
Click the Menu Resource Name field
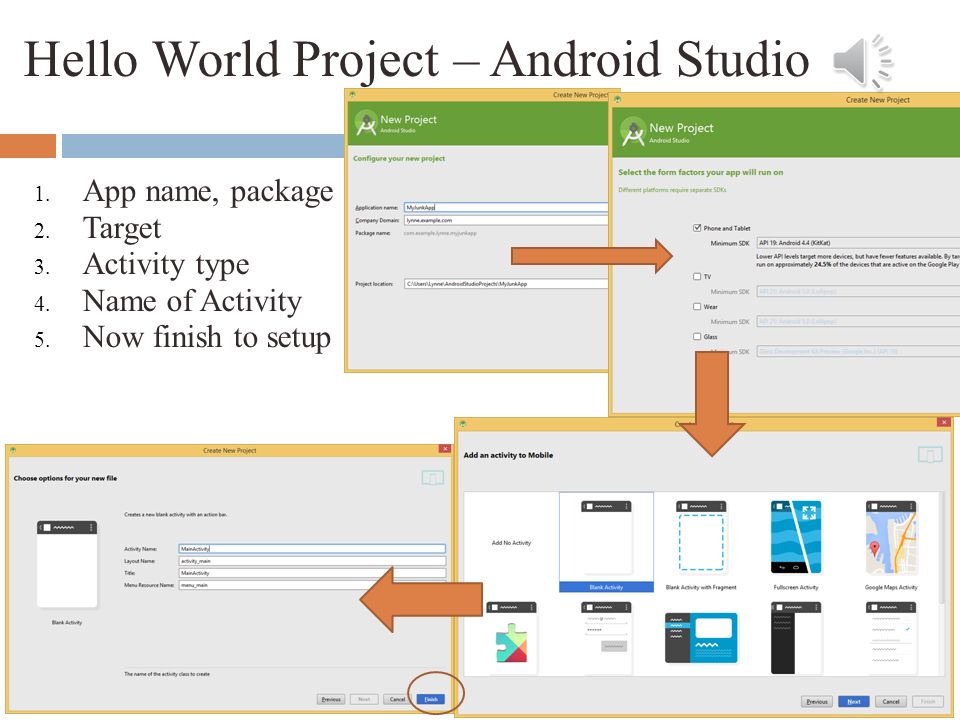[x=312, y=585]
